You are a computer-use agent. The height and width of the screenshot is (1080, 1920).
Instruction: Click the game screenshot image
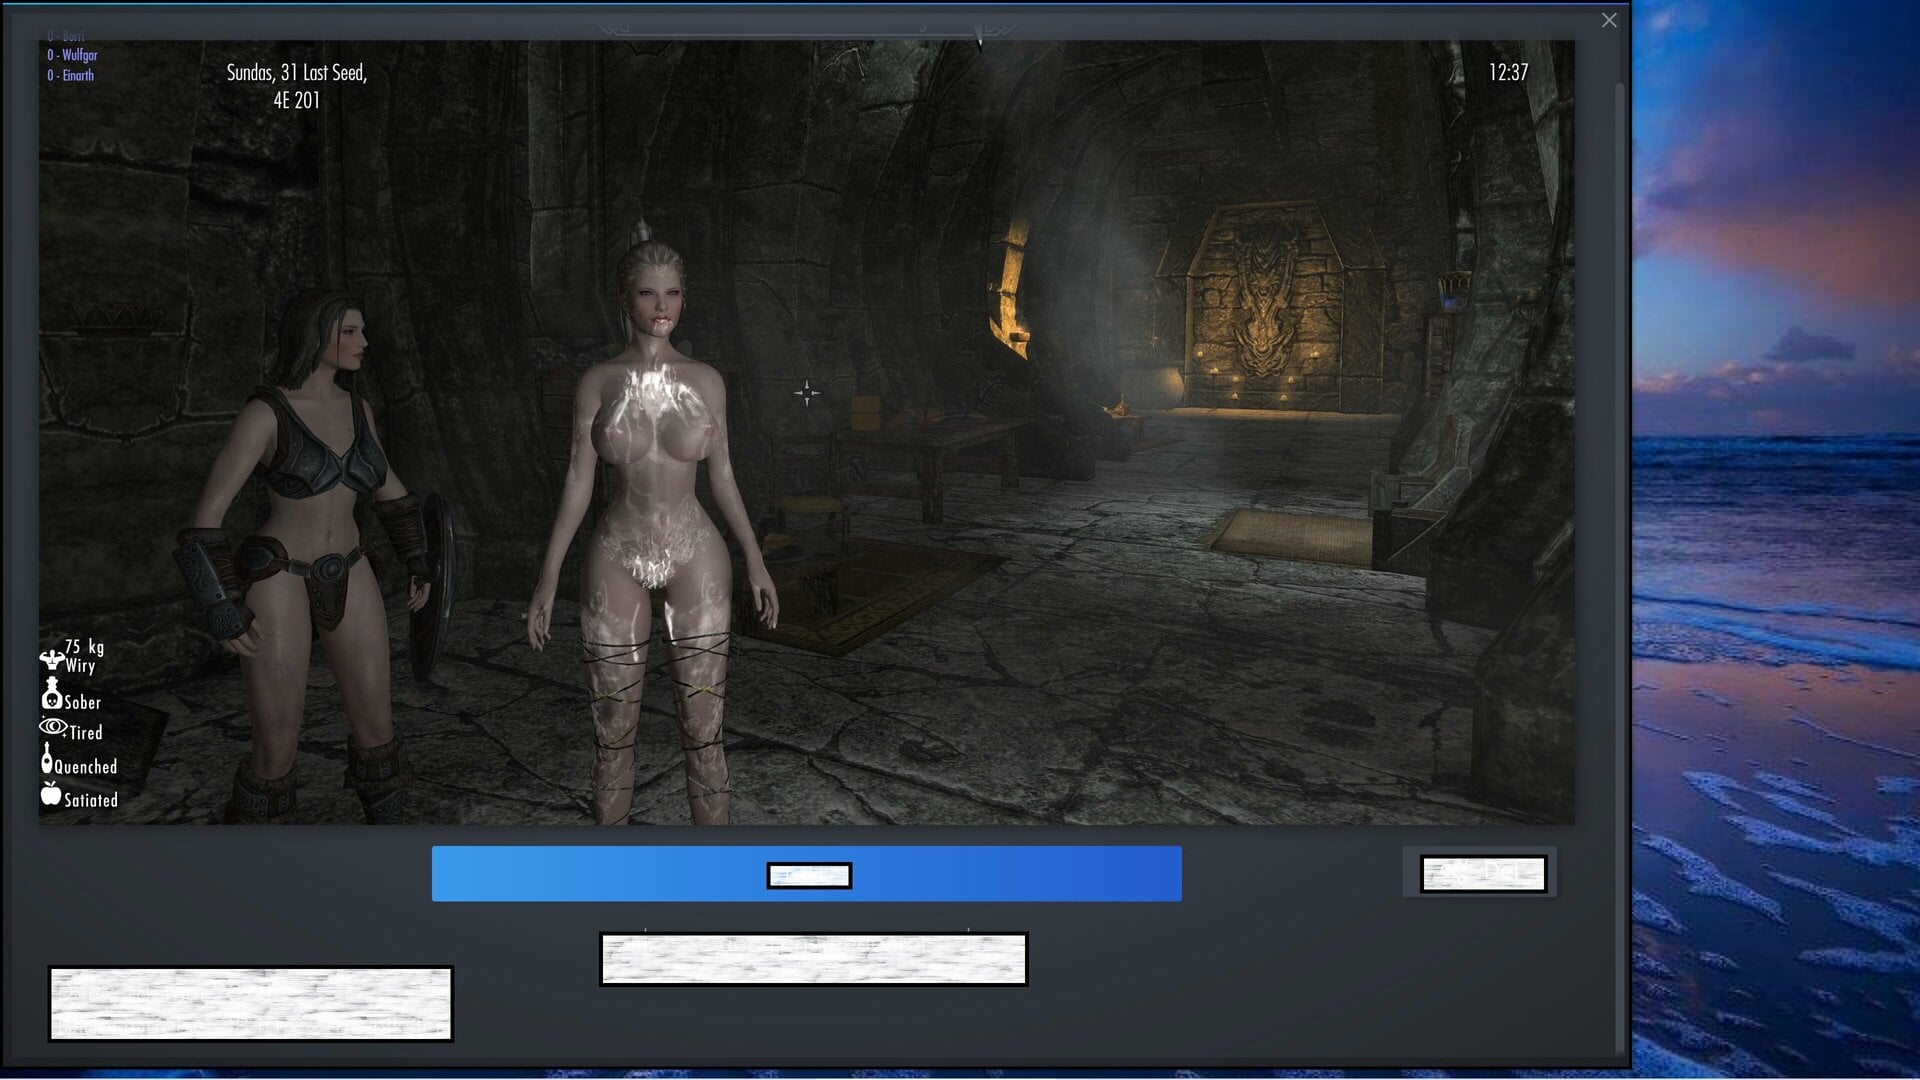(806, 432)
